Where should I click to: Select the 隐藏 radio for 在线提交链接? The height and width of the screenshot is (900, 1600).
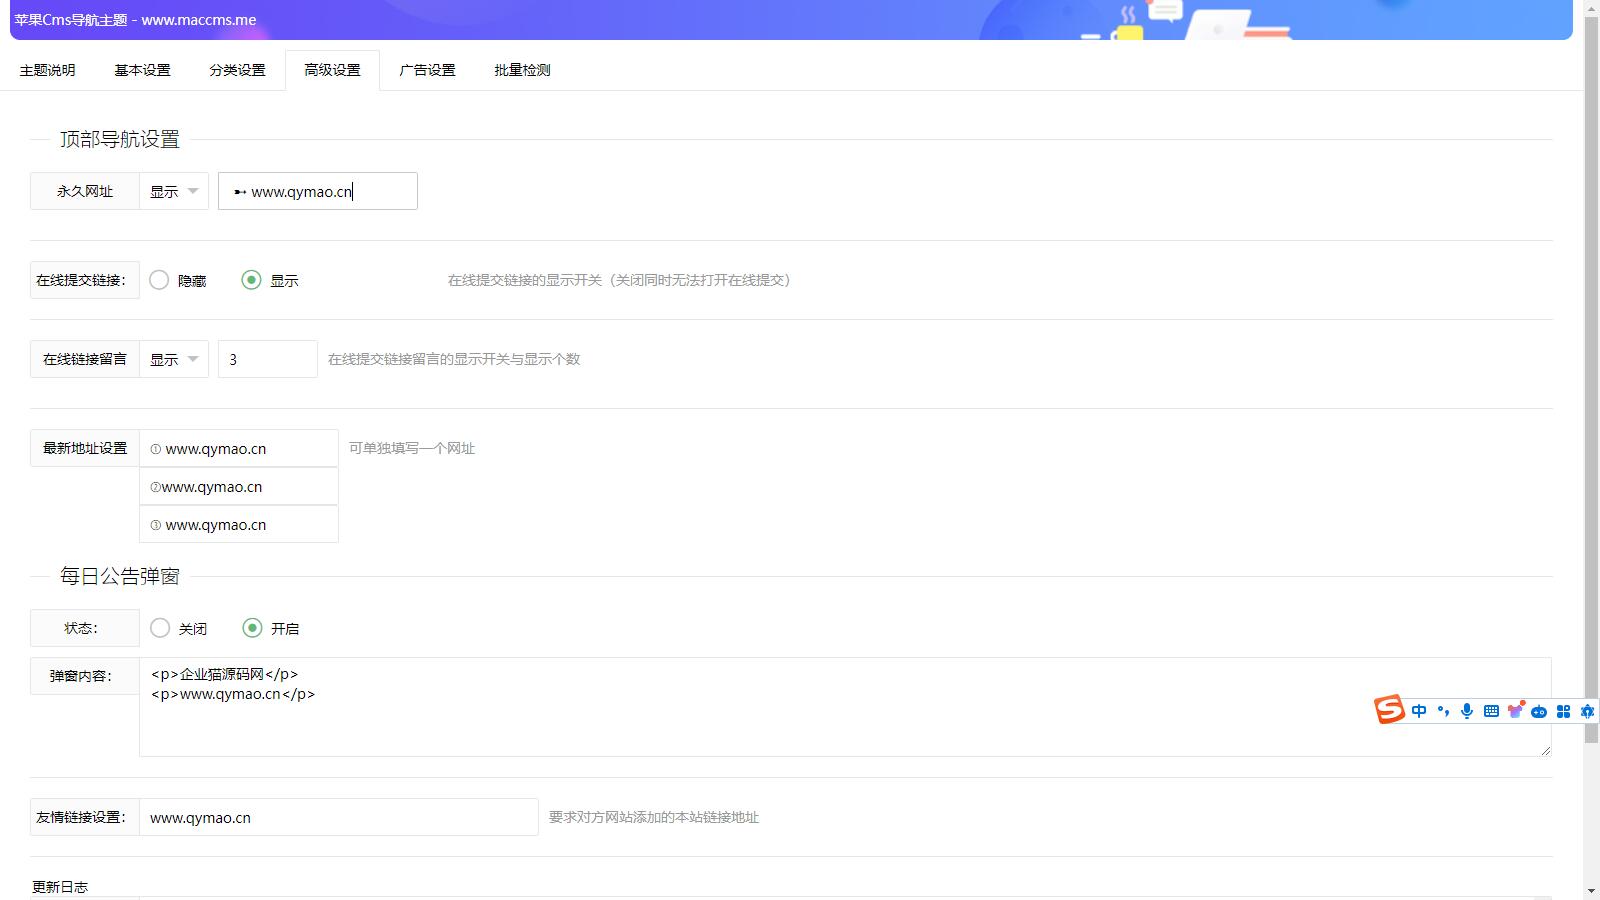point(159,280)
